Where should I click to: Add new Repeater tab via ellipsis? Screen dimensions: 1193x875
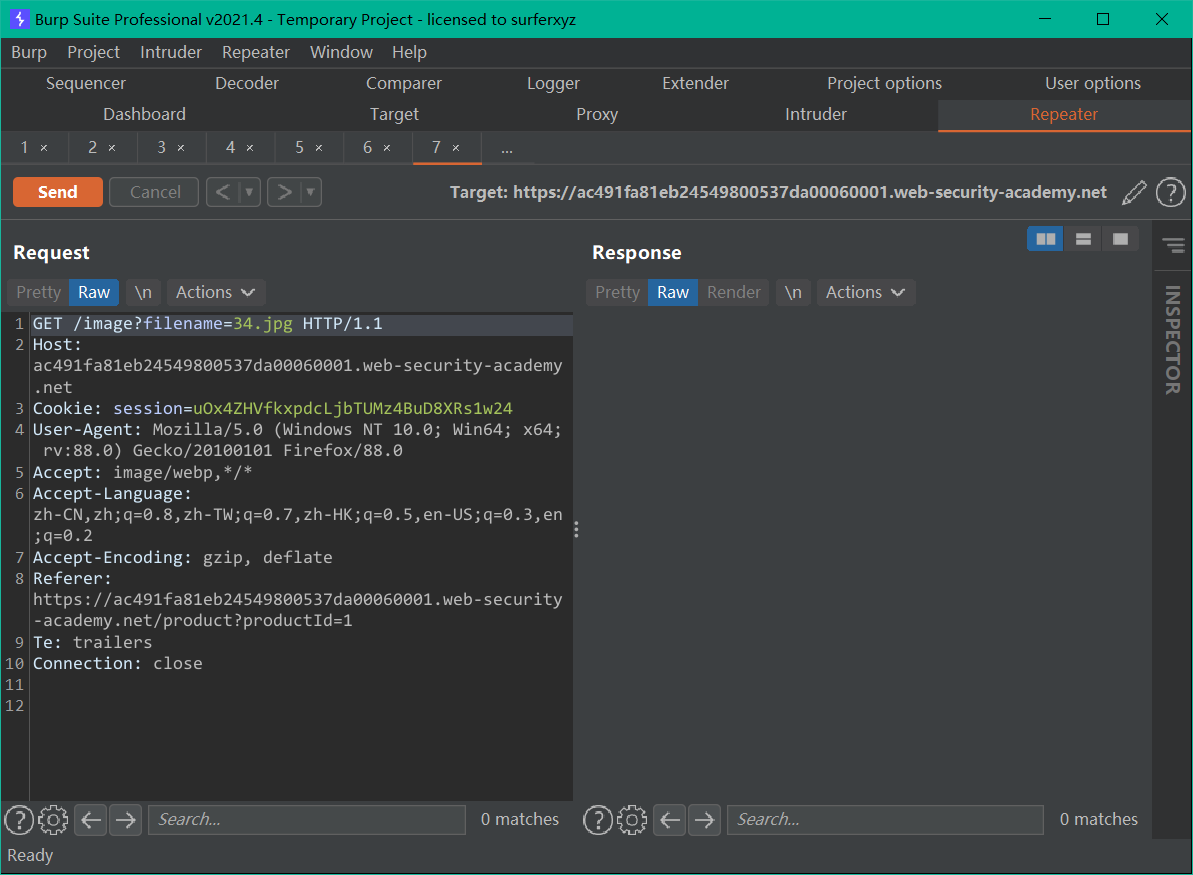tap(507, 148)
